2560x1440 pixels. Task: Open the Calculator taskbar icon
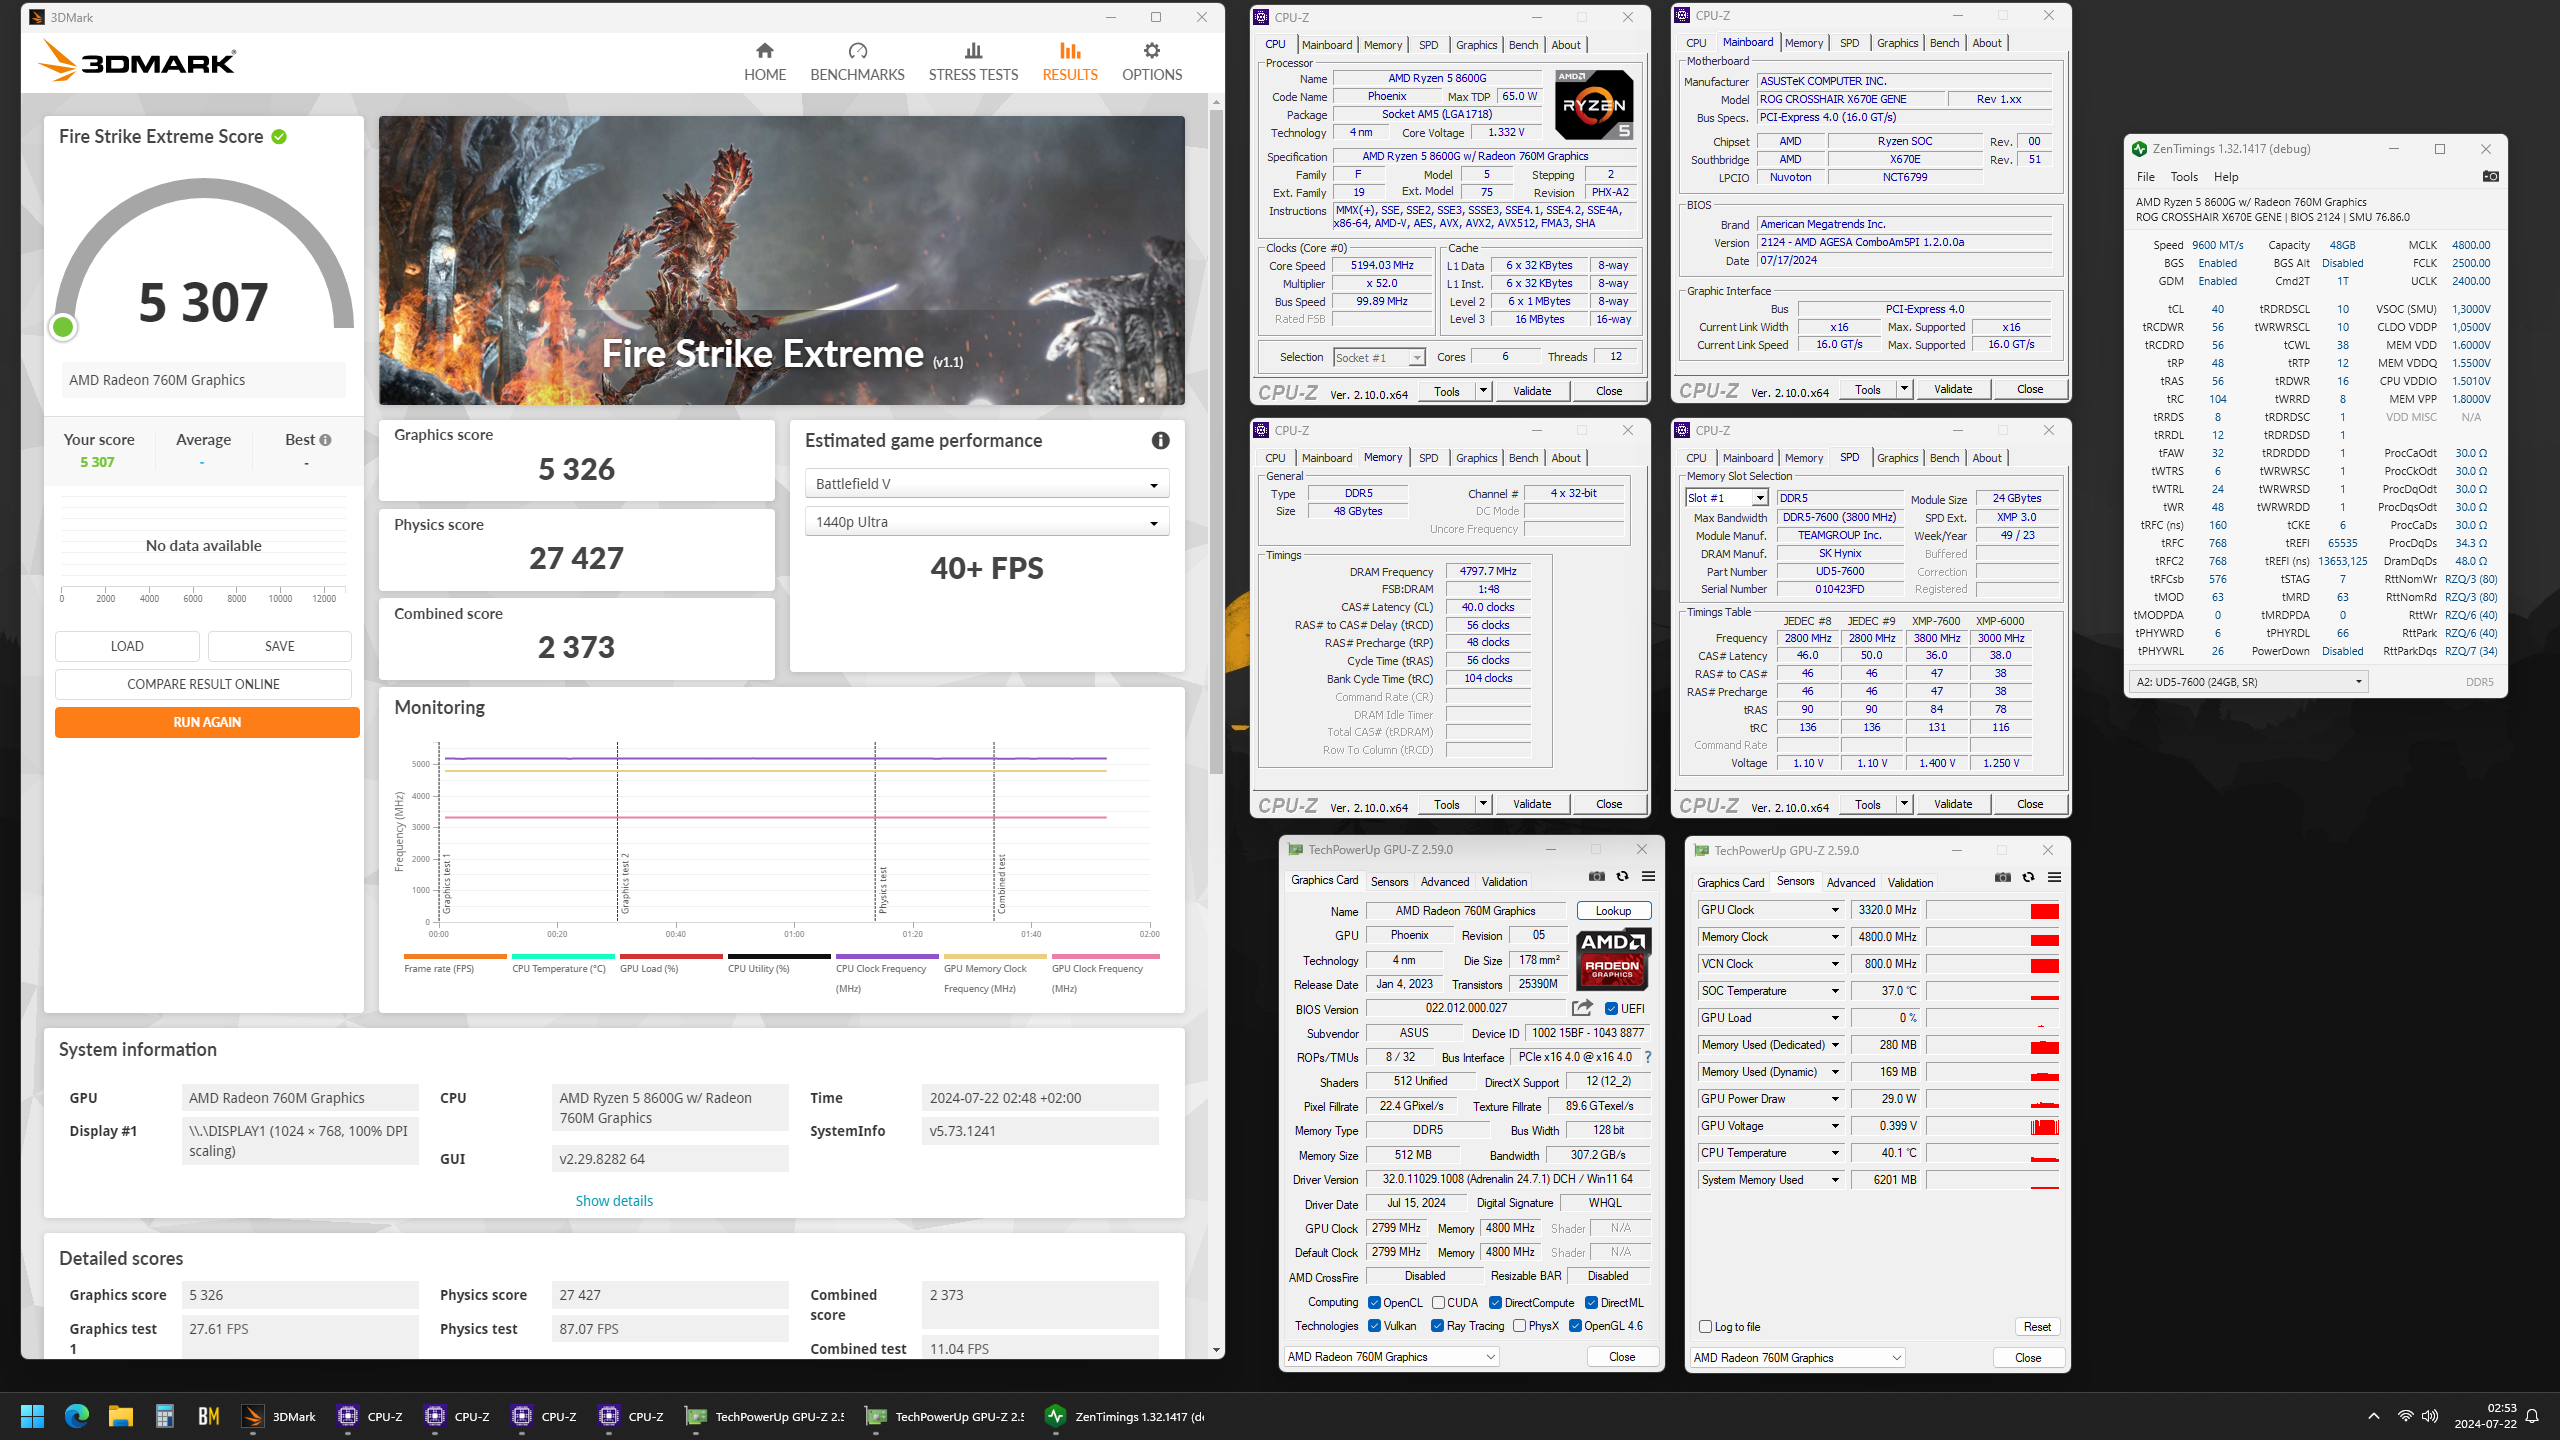pos(164,1416)
